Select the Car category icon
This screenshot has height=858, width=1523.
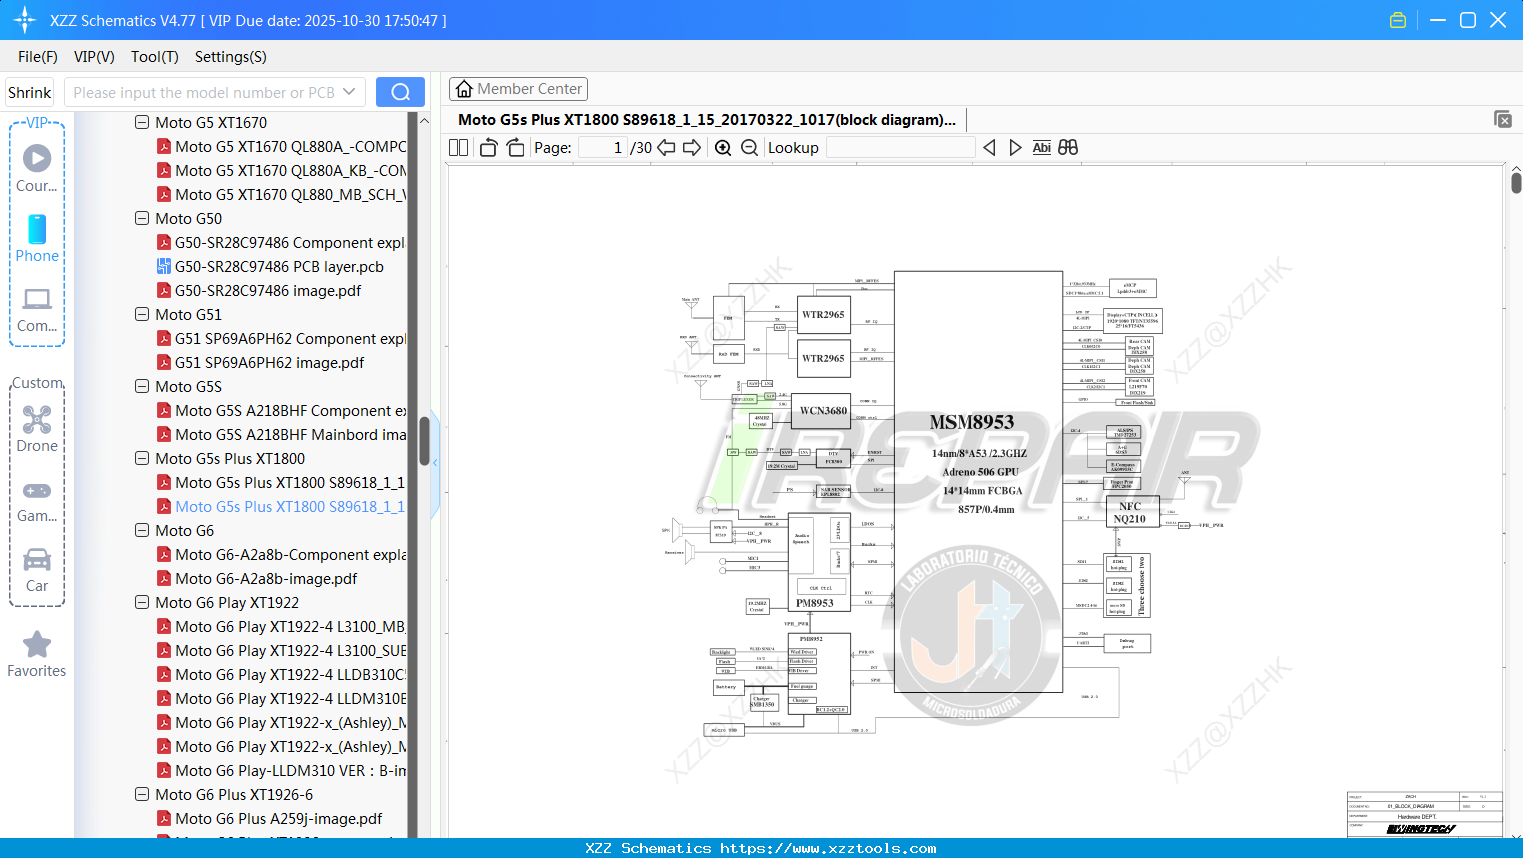pos(37,570)
